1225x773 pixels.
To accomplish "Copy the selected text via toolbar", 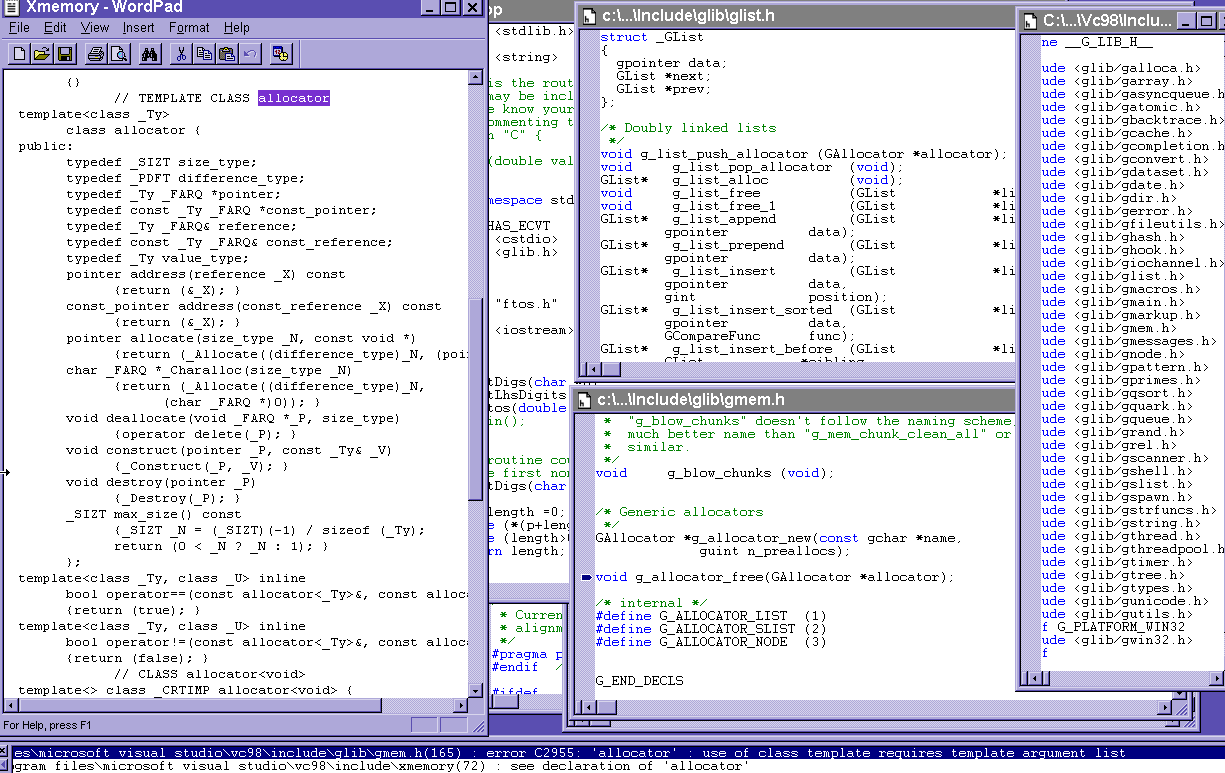I will 204,54.
